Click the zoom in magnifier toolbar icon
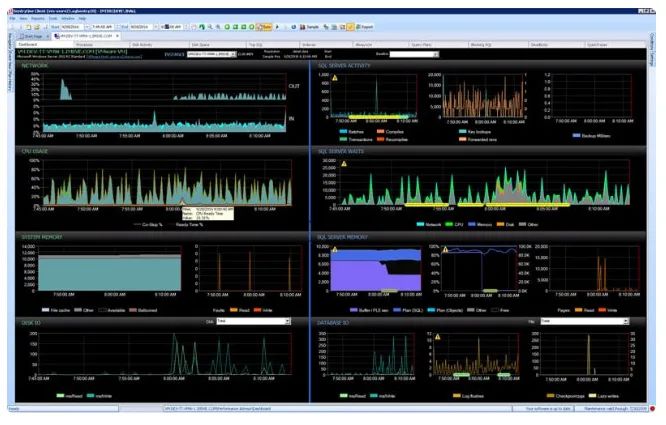666x425 pixels. click(210, 27)
